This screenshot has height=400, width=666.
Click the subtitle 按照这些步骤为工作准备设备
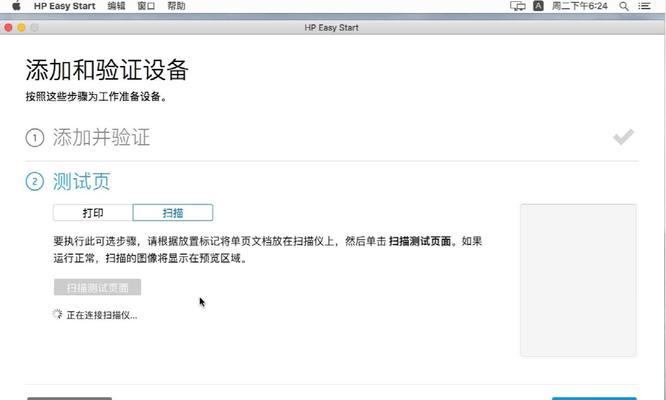96,96
